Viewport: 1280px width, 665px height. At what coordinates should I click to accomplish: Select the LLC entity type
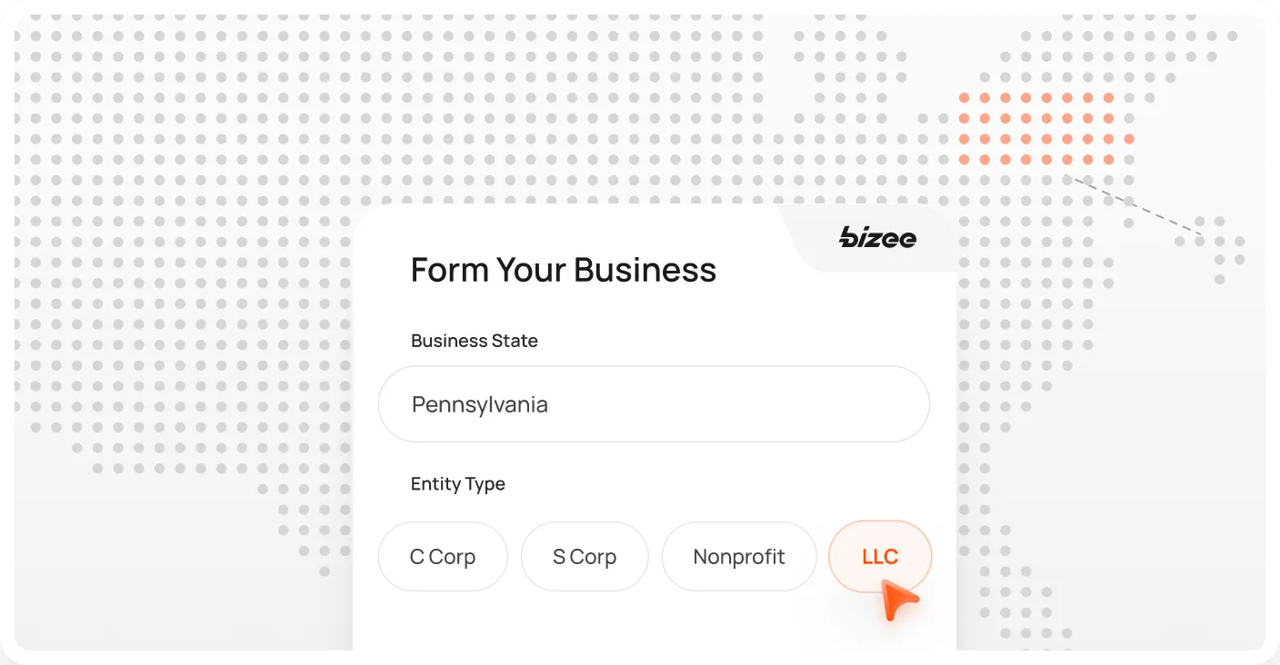pyautogui.click(x=880, y=557)
